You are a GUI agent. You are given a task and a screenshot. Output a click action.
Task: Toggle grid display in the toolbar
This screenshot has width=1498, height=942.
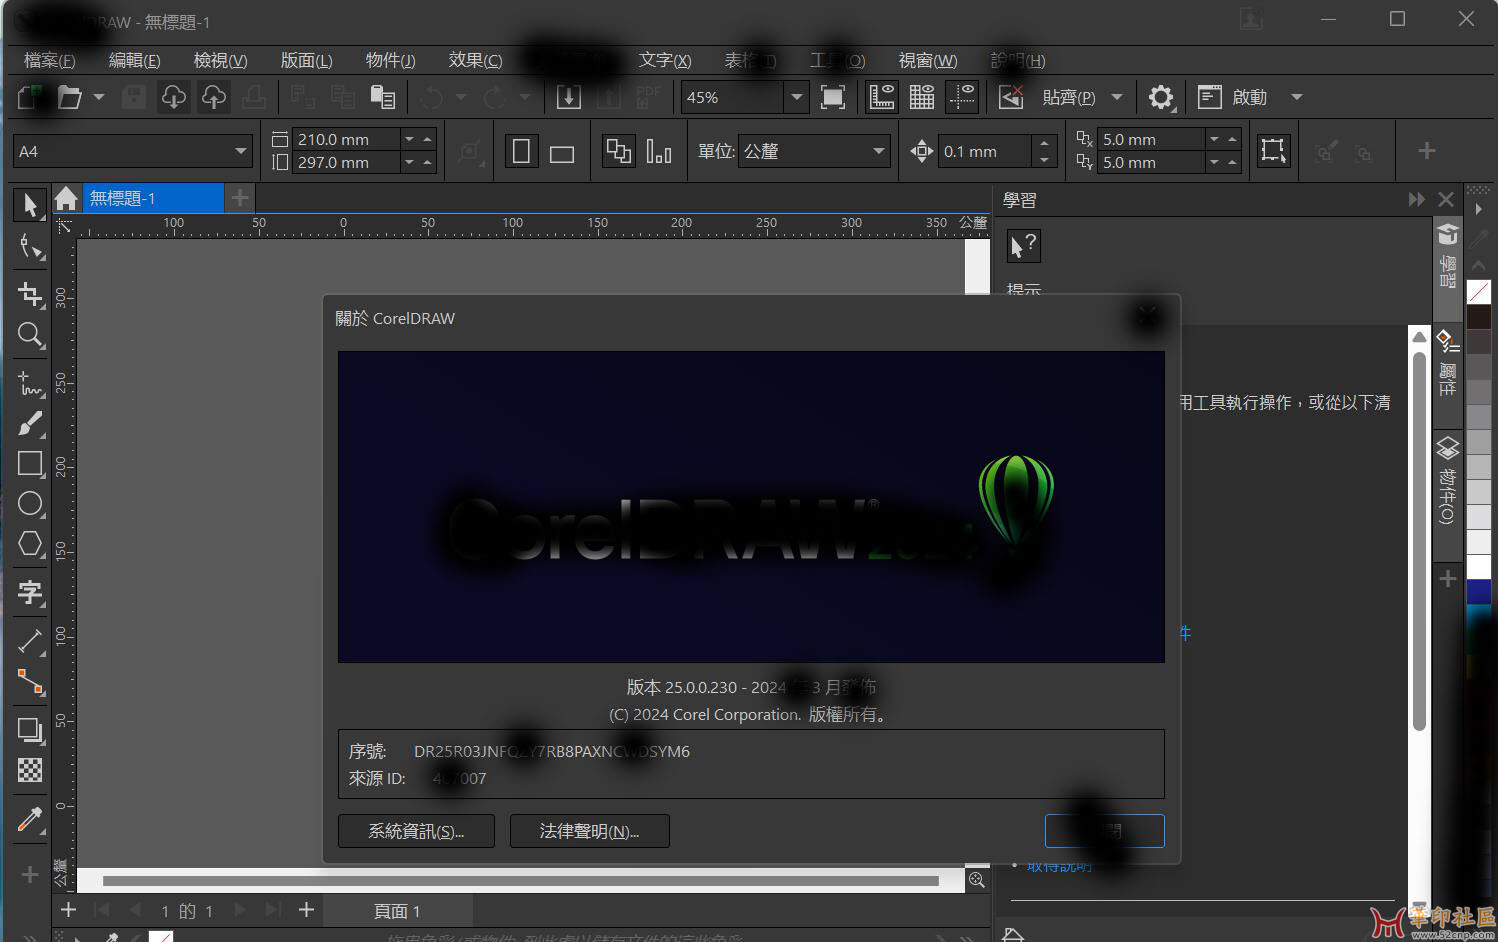(x=922, y=97)
